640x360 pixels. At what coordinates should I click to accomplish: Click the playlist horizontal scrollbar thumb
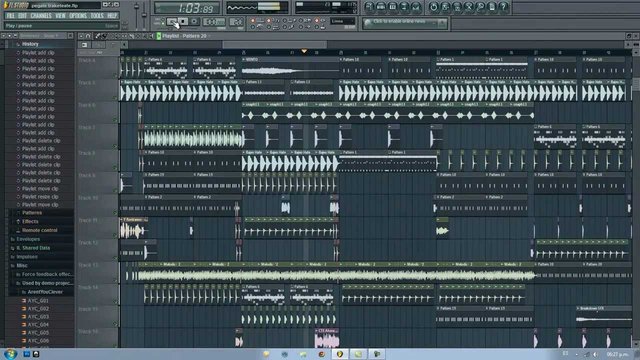[x=274, y=44]
